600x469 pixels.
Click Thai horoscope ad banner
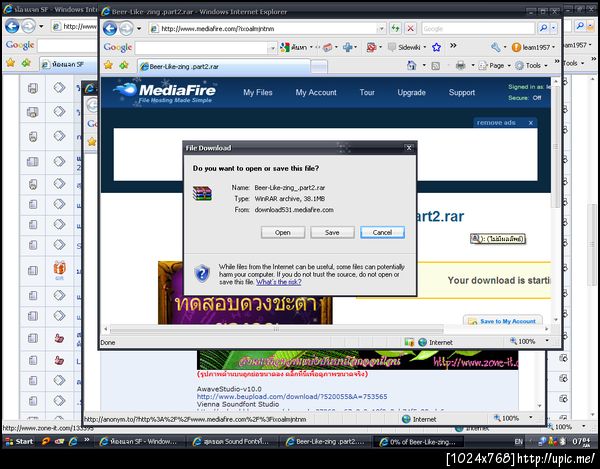click(x=245, y=293)
